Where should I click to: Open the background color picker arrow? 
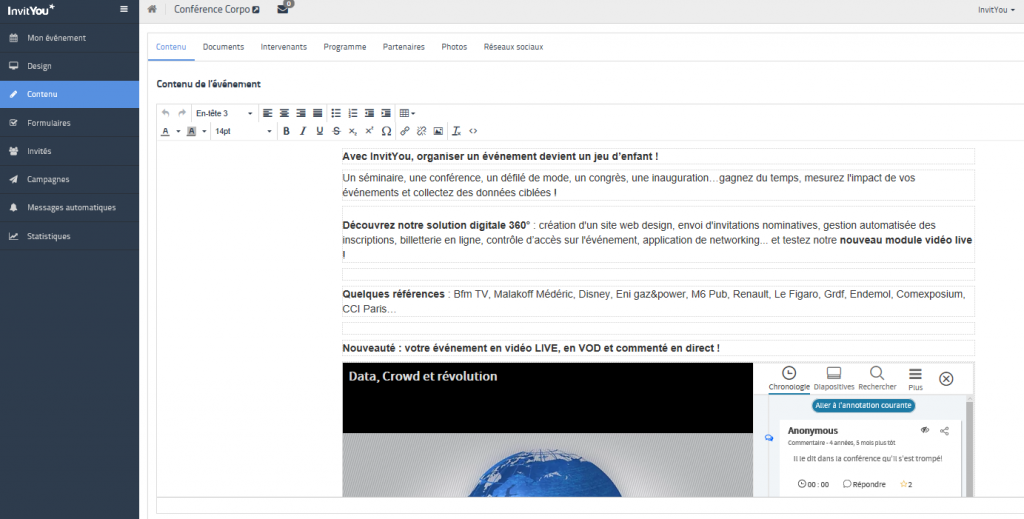[204, 131]
